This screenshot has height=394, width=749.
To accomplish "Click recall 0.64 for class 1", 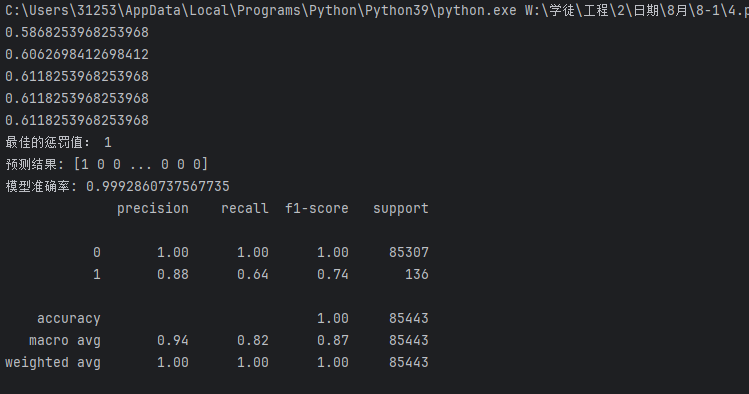I will click(x=253, y=274).
